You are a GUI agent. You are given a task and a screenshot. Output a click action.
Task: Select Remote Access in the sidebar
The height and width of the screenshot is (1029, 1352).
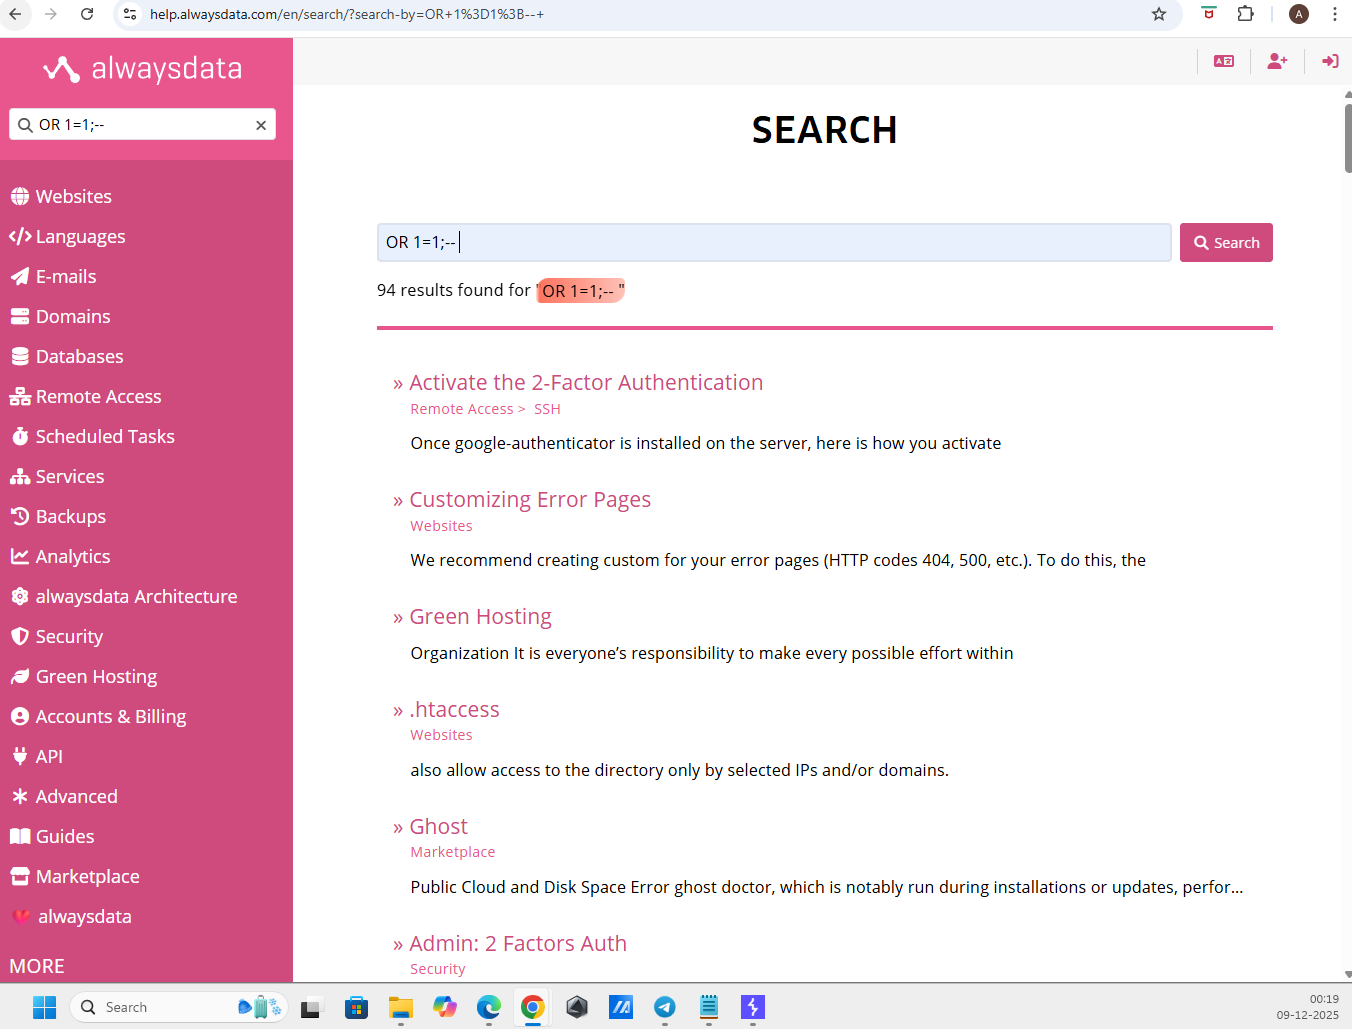tap(98, 397)
